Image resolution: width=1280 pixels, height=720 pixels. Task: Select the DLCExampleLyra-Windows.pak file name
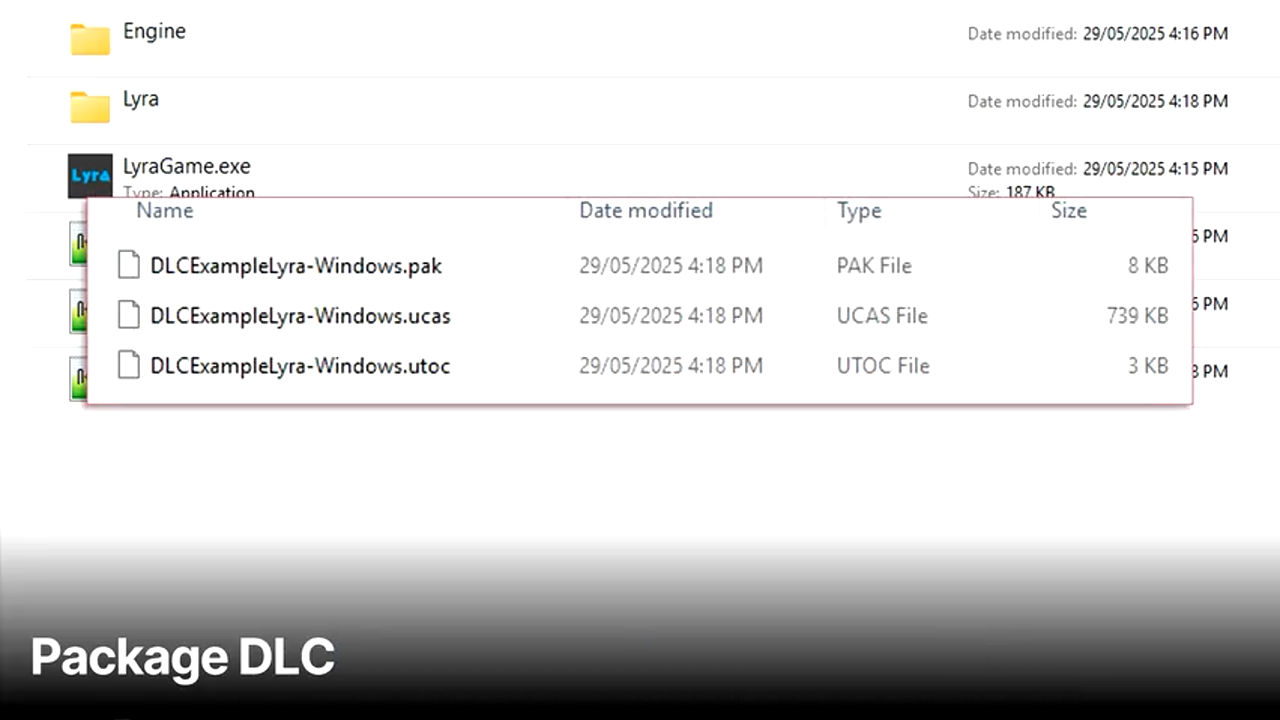(296, 266)
